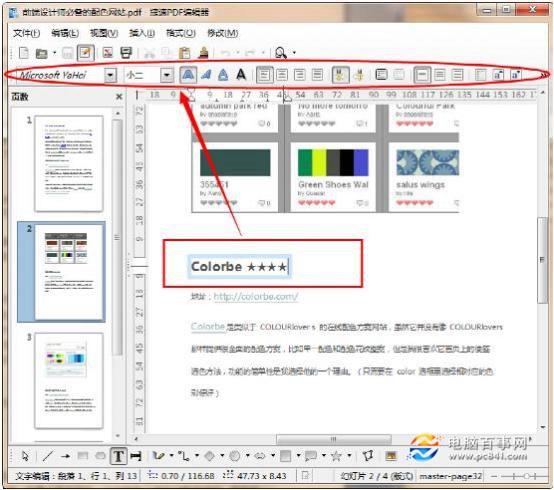Open the zoom magnifier tool
The image size is (554, 490).
[281, 53]
